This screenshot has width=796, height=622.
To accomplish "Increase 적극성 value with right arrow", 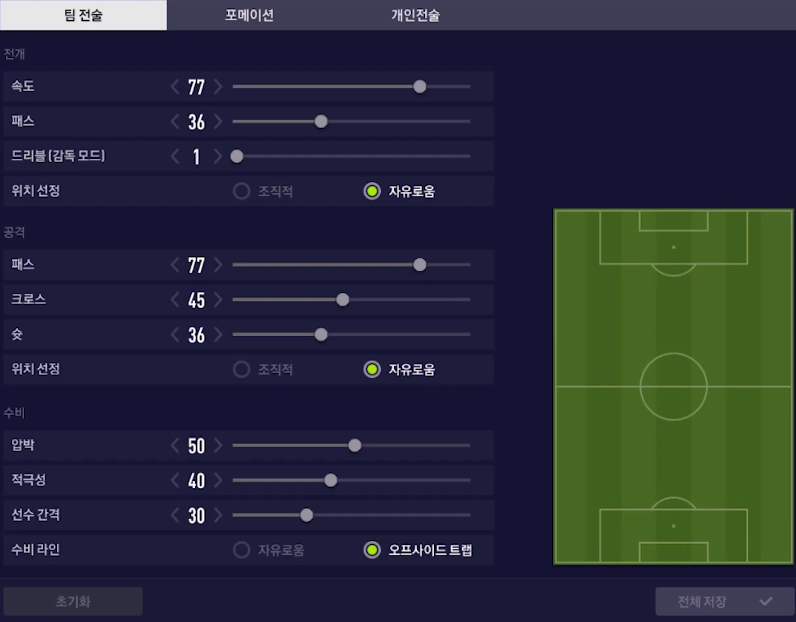I will click(218, 481).
